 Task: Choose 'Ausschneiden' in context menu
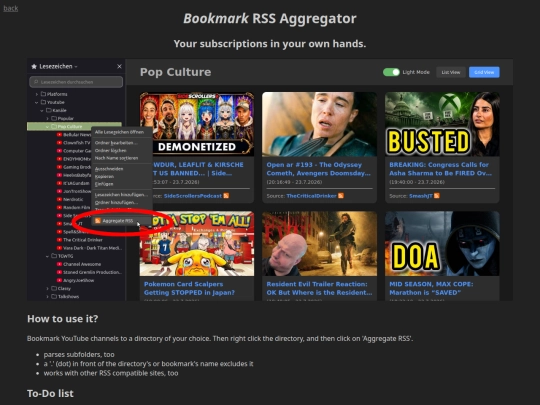(x=109, y=169)
